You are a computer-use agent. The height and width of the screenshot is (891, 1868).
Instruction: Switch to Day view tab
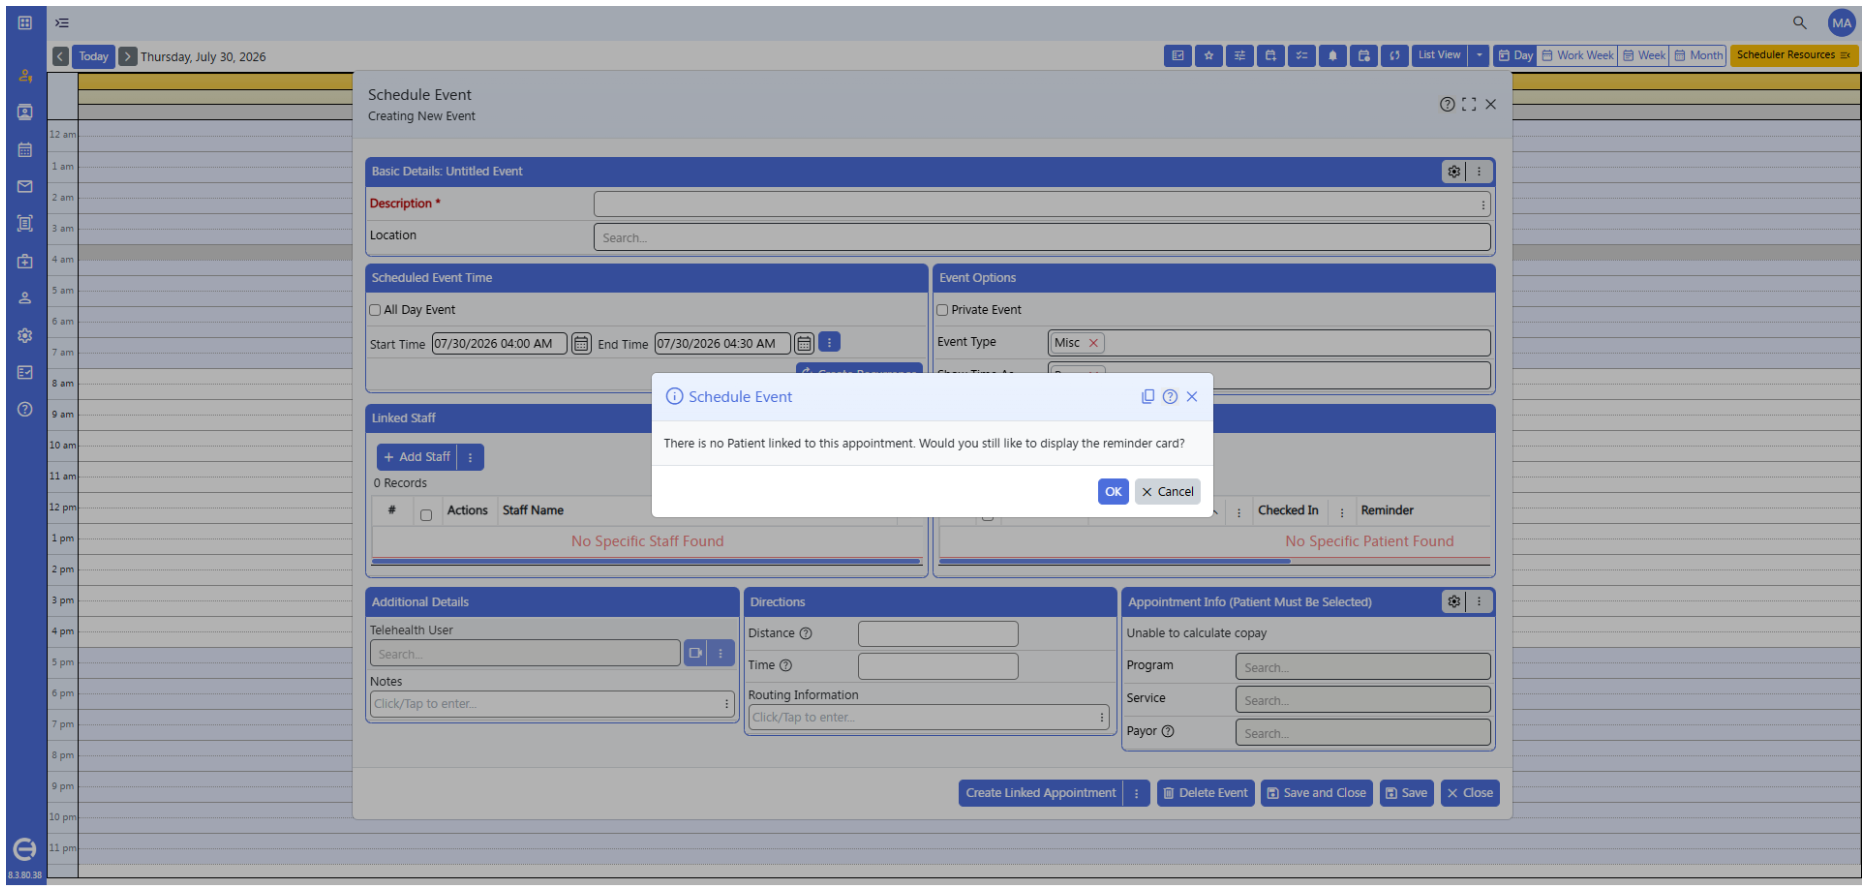tap(1515, 56)
